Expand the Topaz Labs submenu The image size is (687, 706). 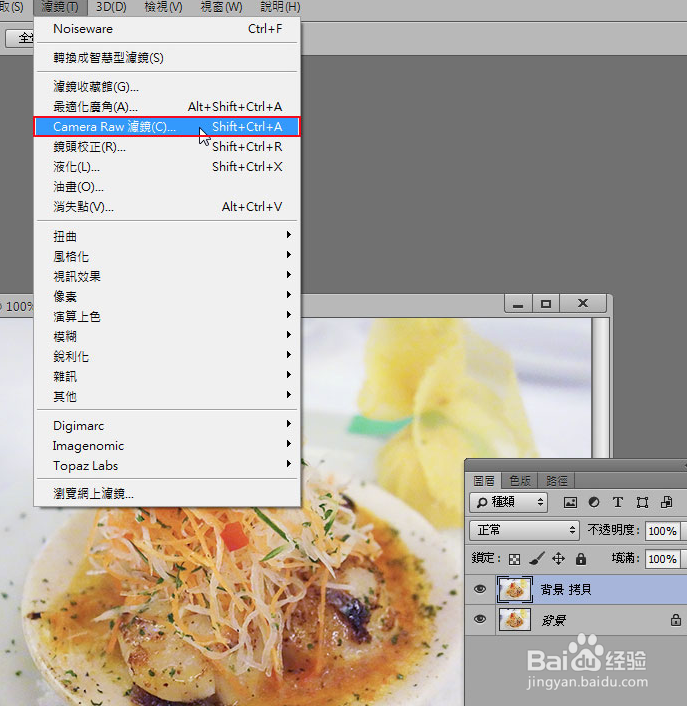pos(167,466)
